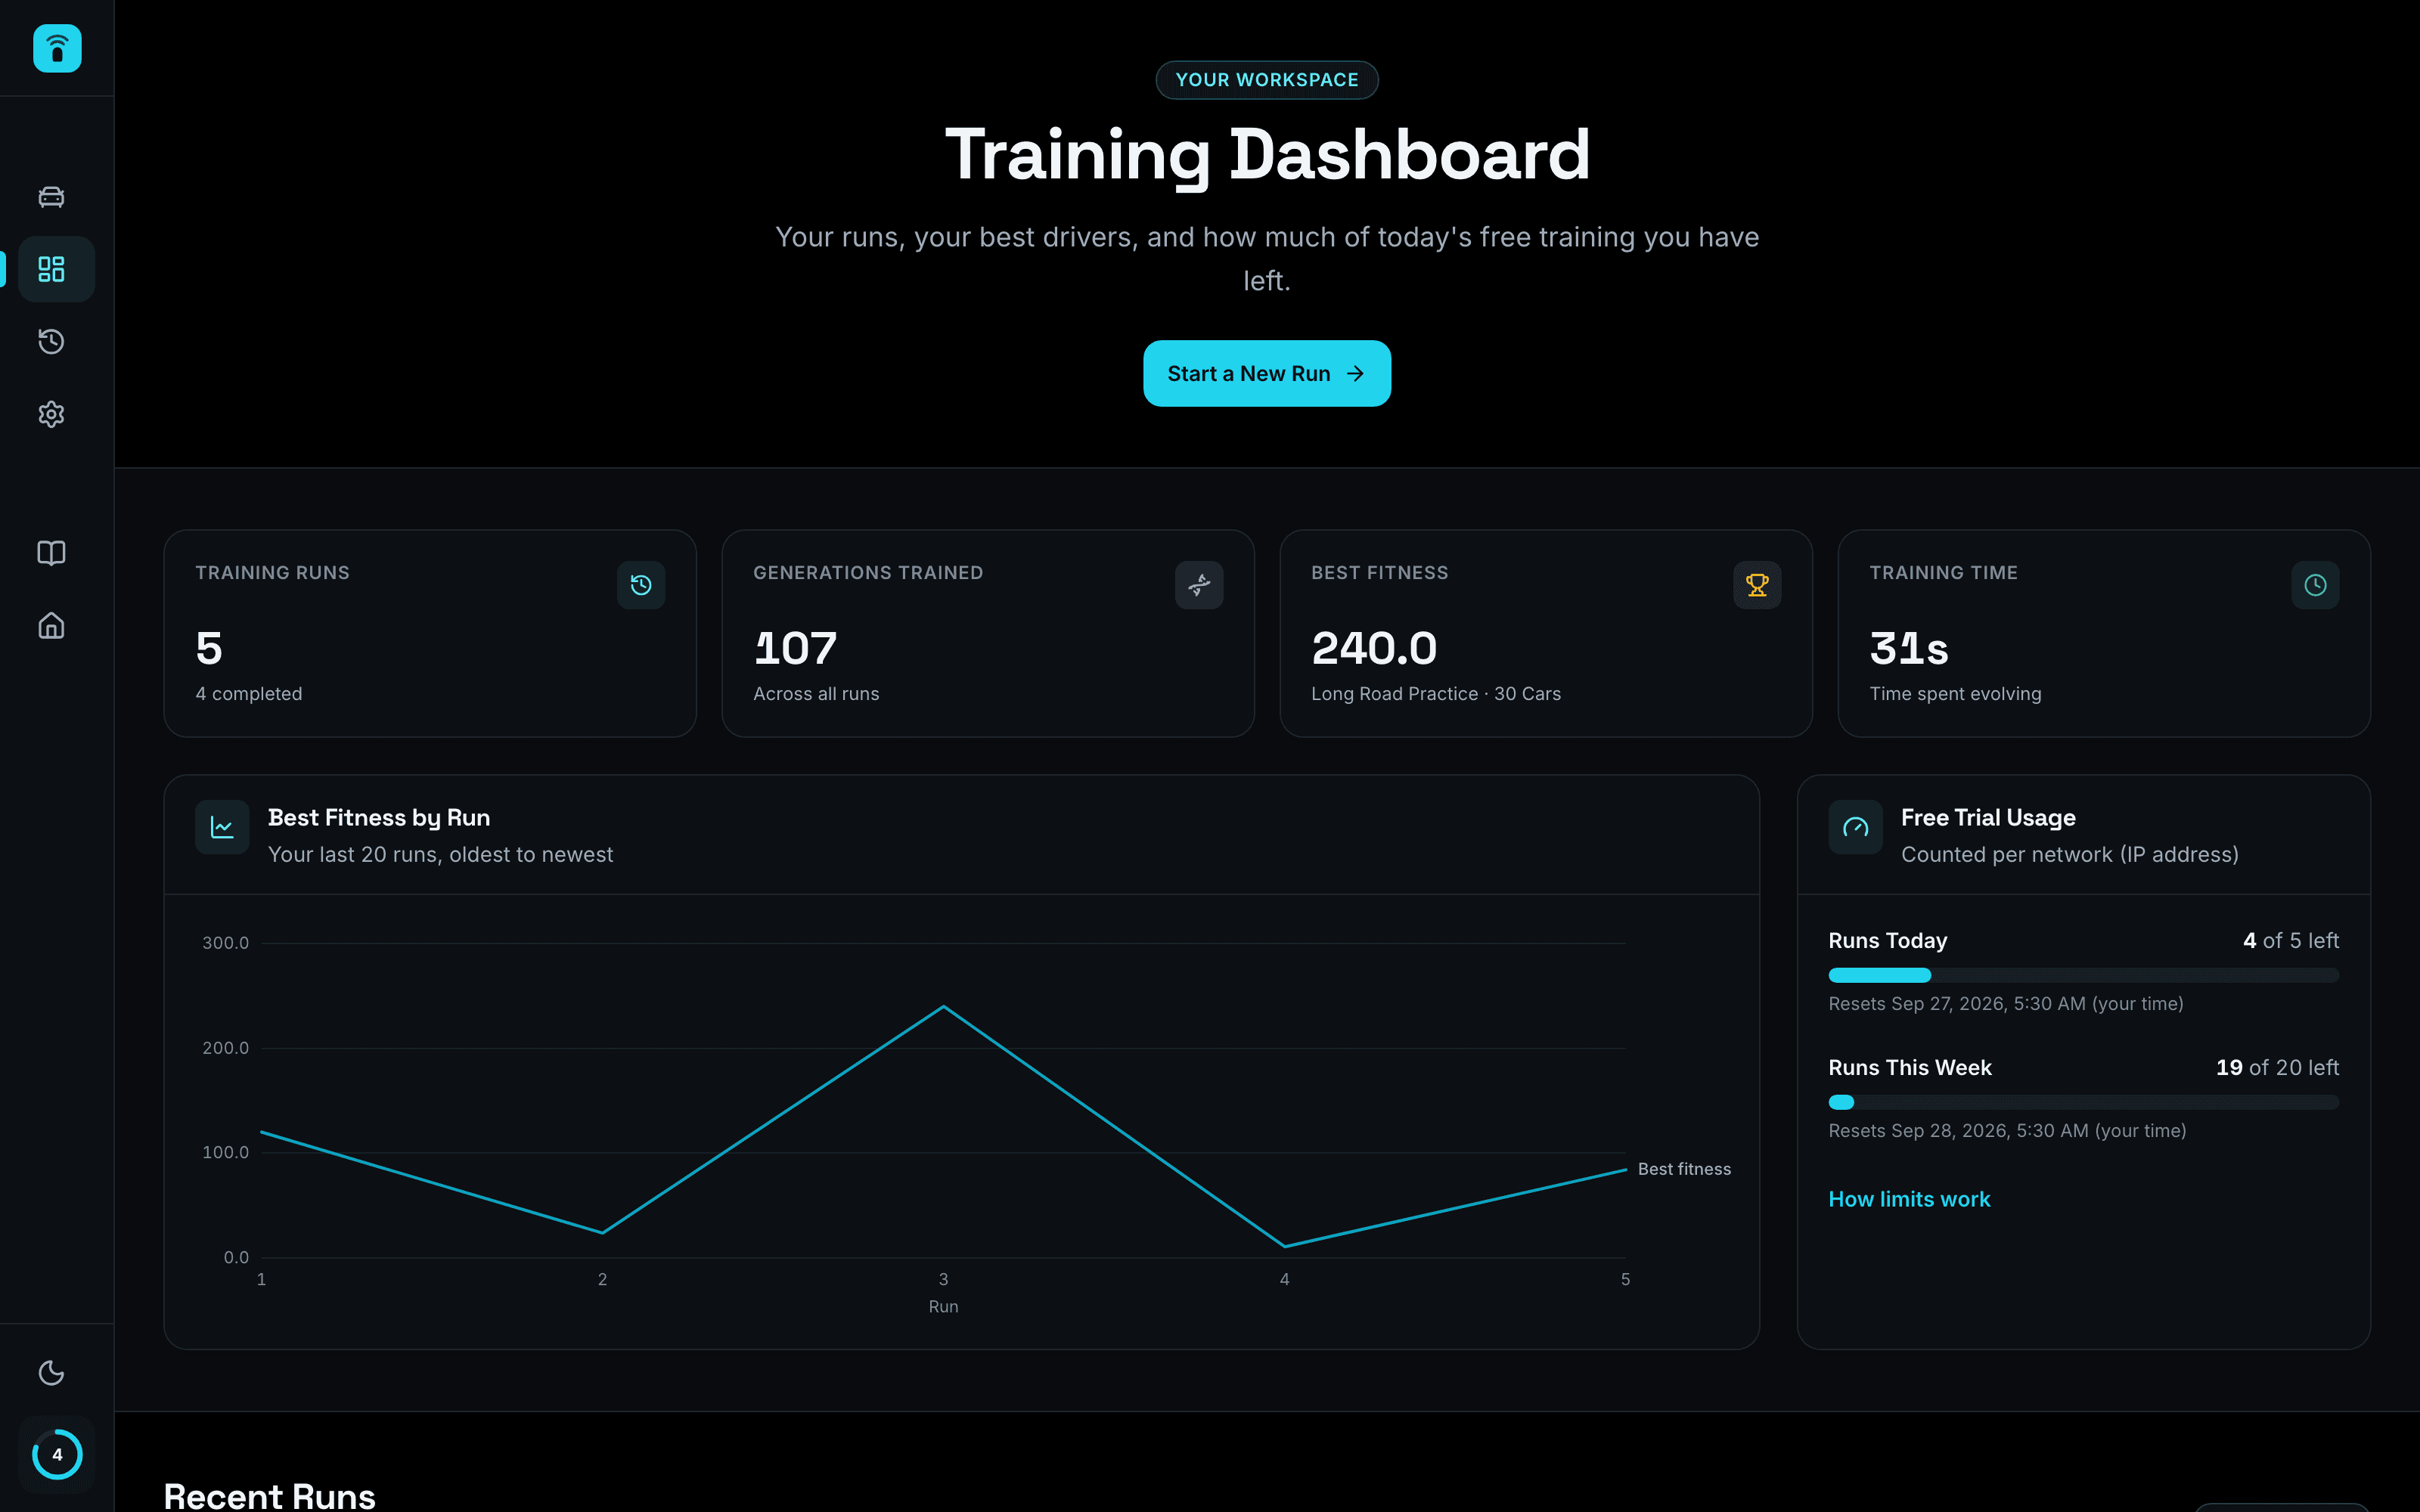The width and height of the screenshot is (2420, 1512).
Task: Click the 31s training time value
Action: 1909,648
